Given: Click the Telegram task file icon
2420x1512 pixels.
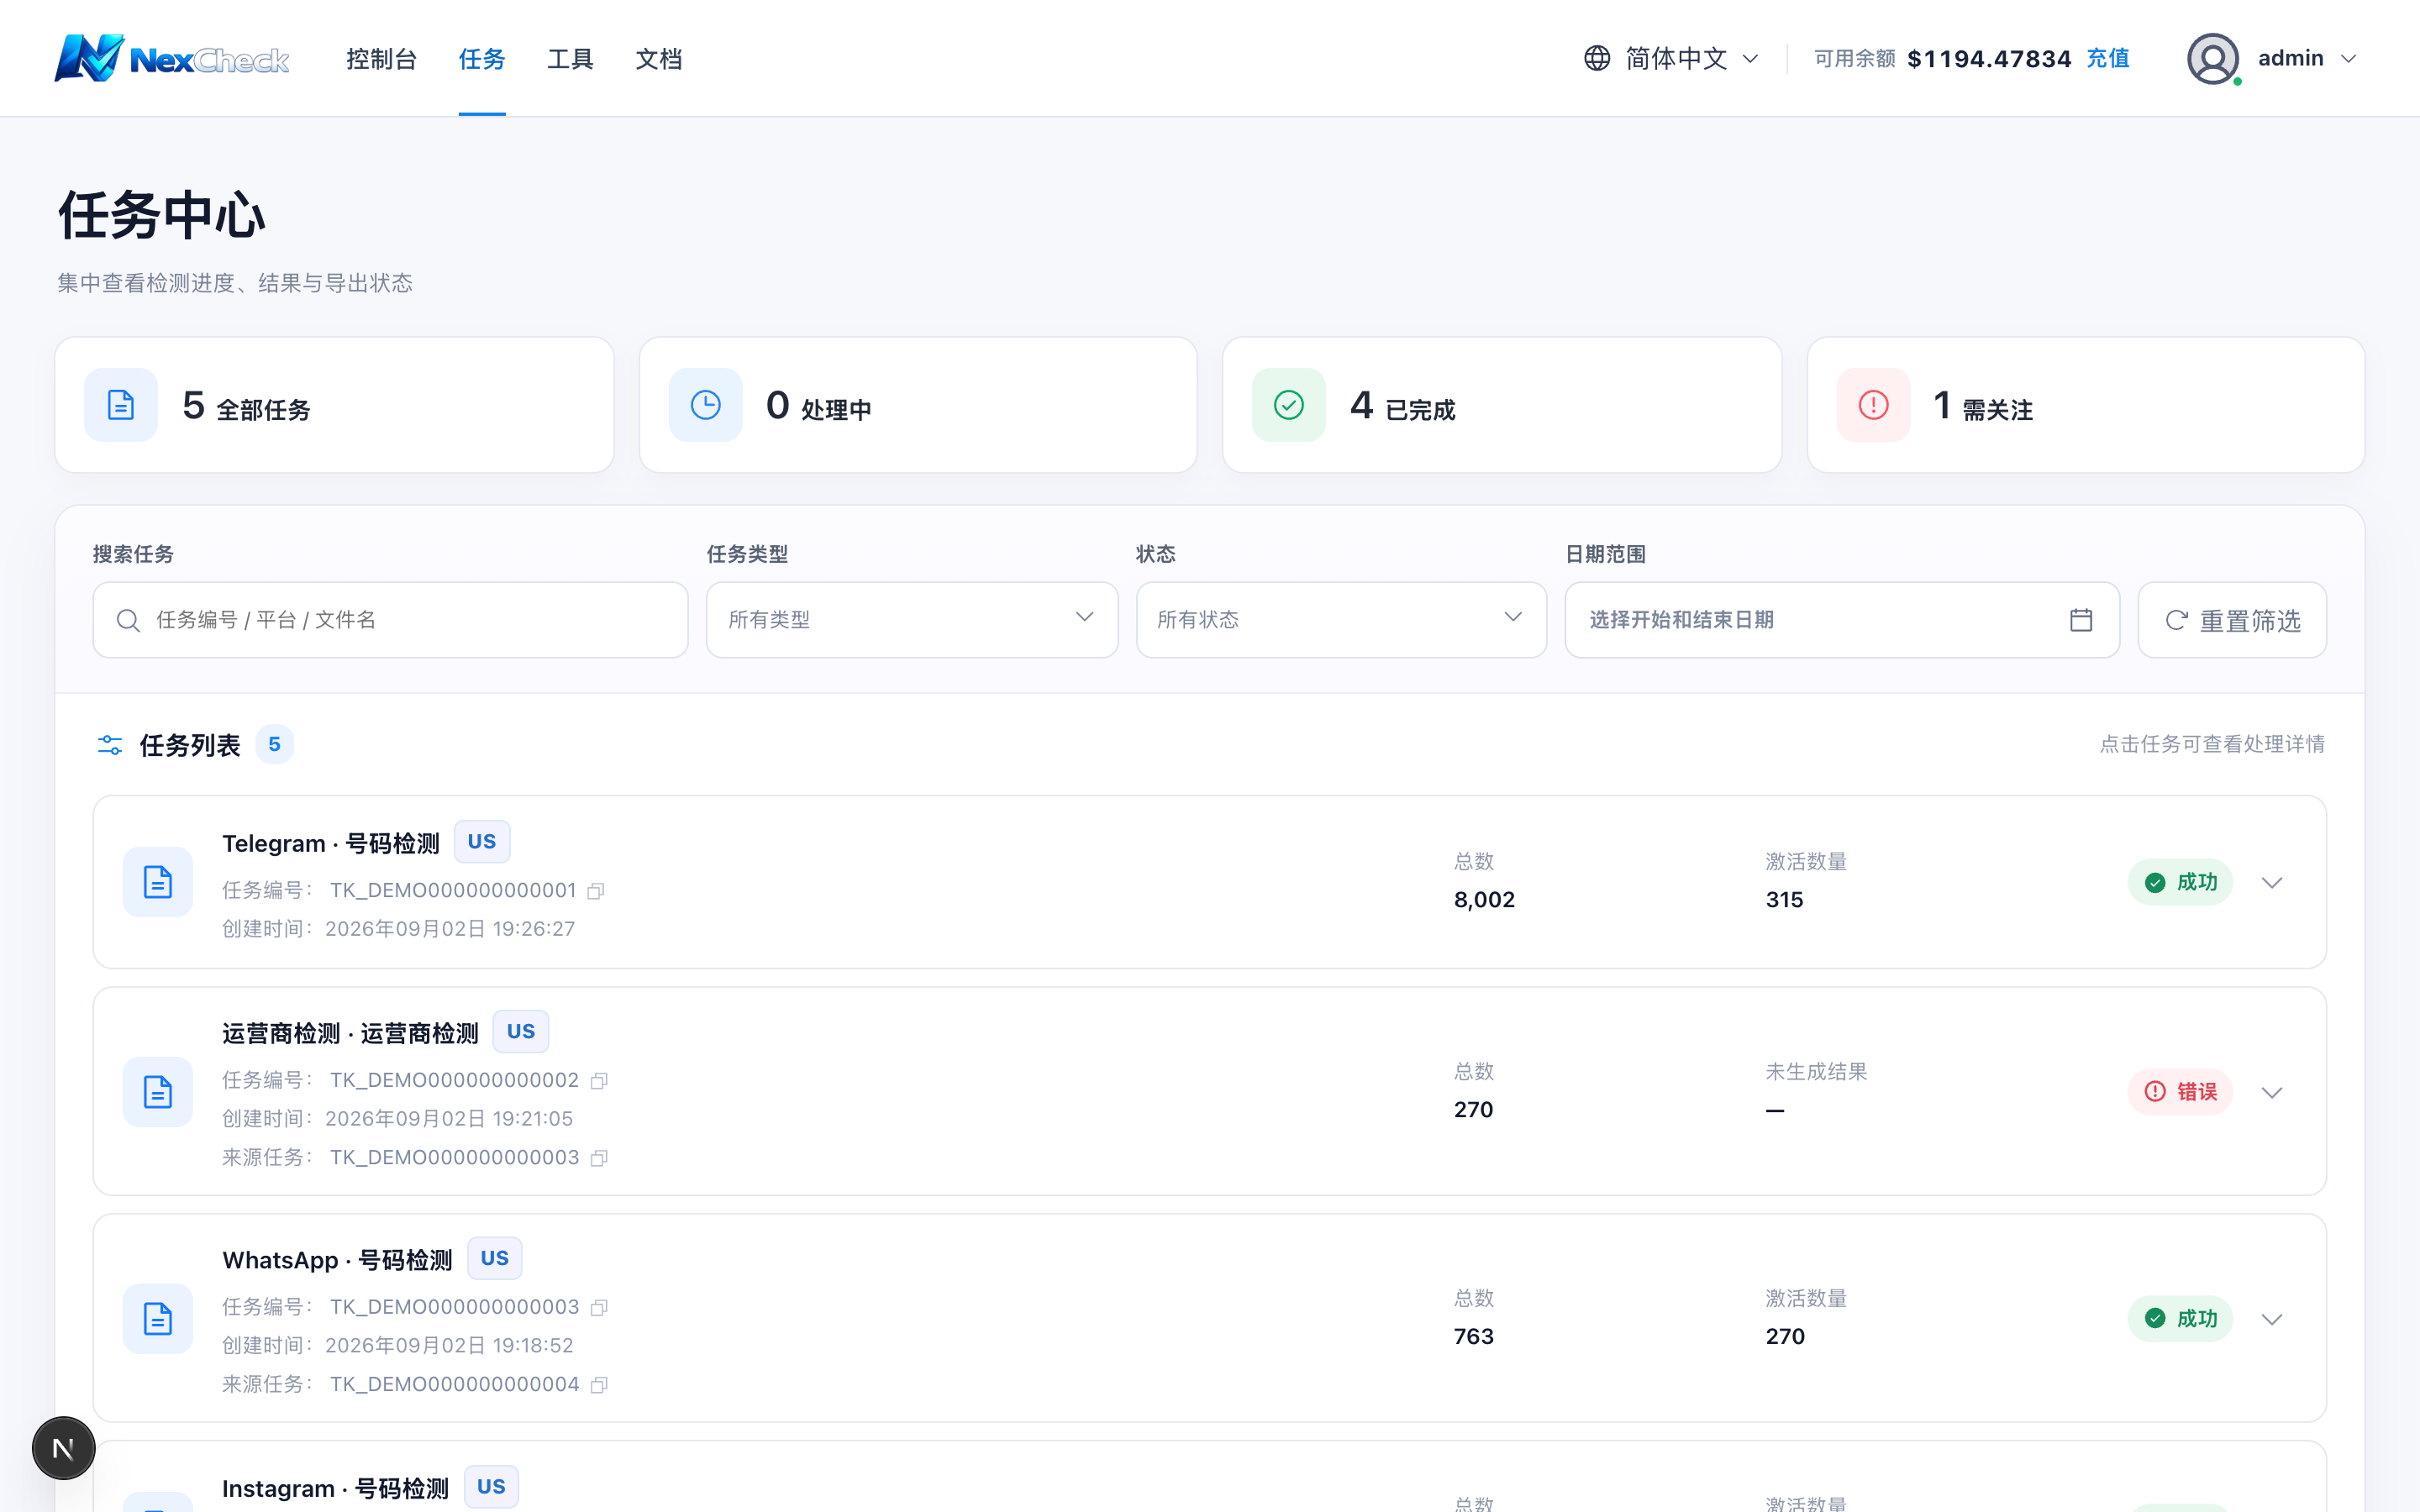Looking at the screenshot, I should click(158, 882).
